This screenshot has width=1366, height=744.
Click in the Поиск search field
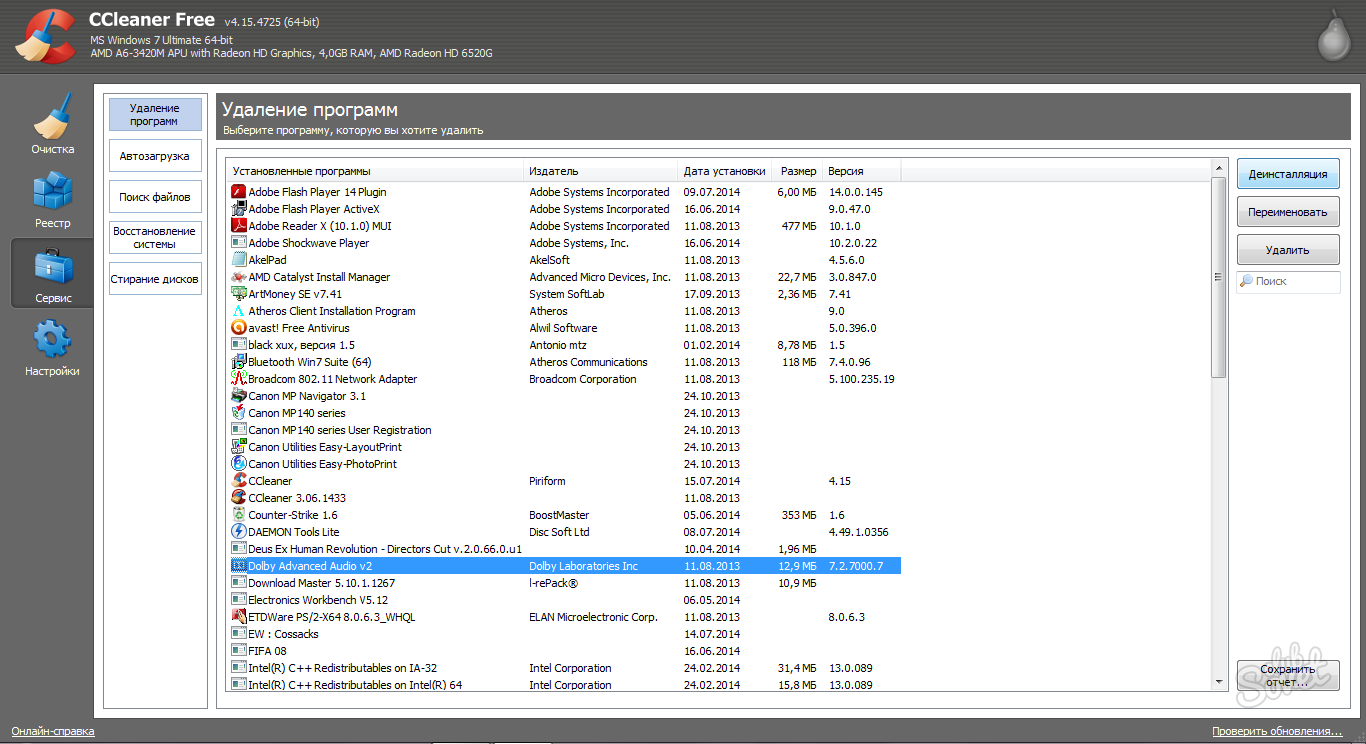tap(1288, 282)
